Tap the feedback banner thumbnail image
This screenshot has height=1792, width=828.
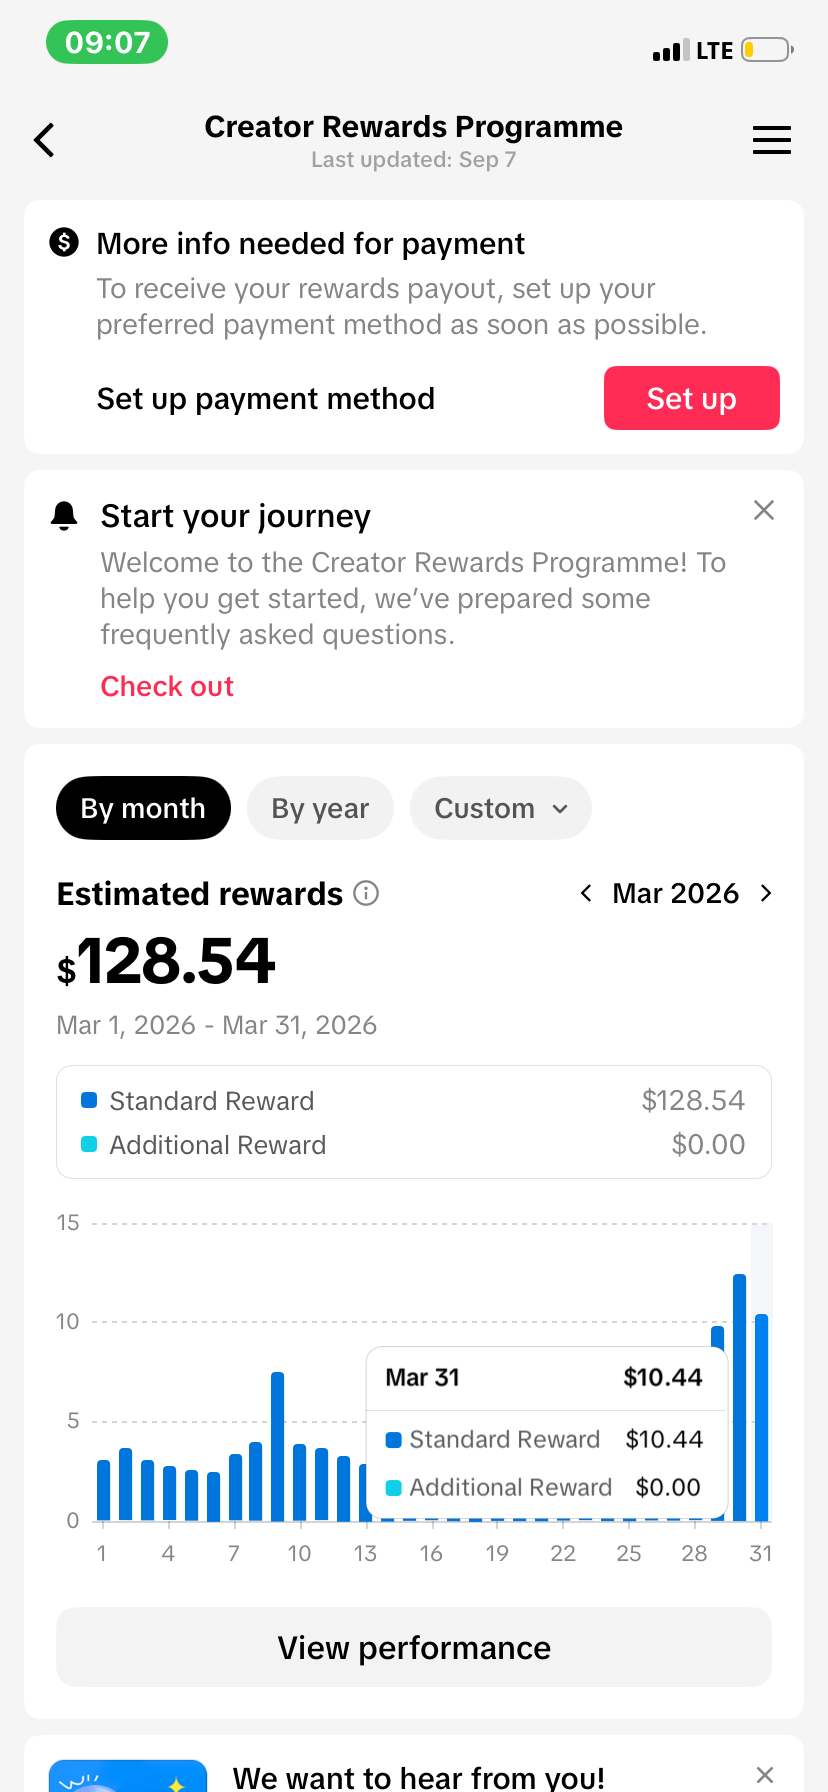(128, 1776)
